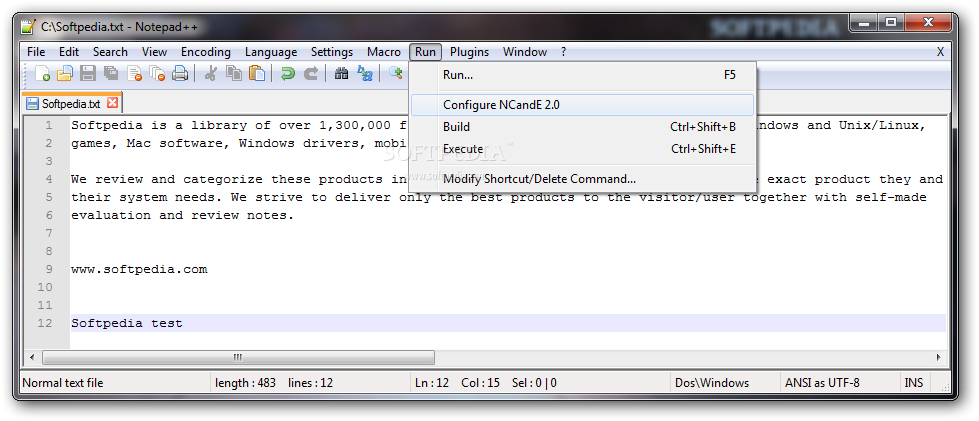The image size is (979, 421).
Task: Click the Open file folder icon
Action: click(x=64, y=74)
